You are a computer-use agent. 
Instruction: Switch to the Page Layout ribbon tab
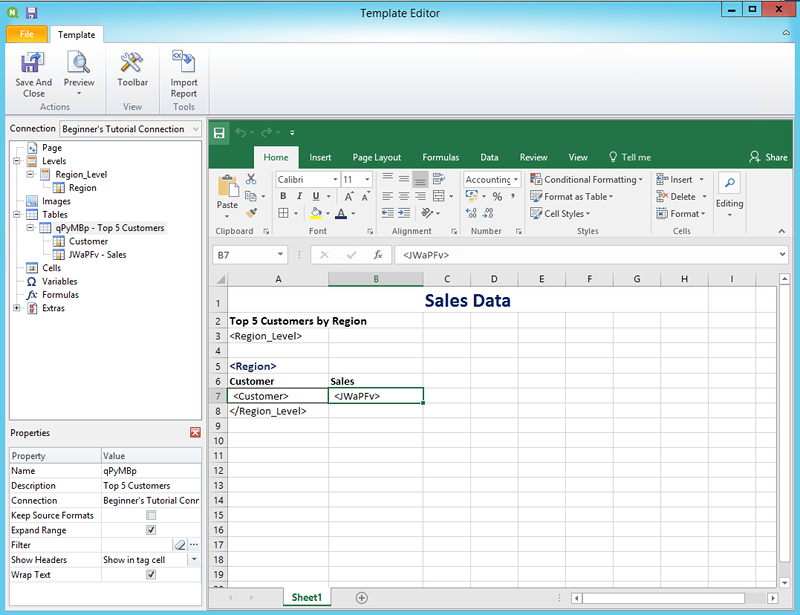coord(376,157)
